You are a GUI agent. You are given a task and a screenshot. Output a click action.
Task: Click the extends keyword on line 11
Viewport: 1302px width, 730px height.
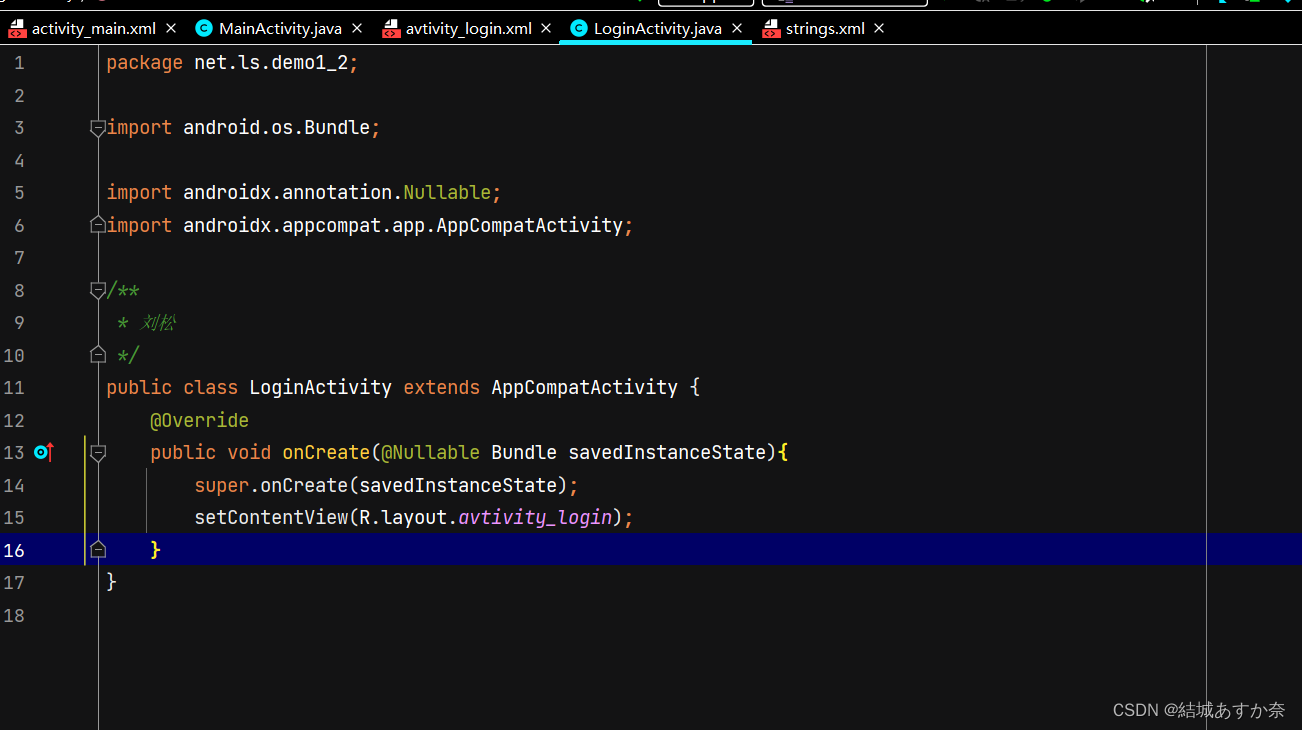click(x=441, y=387)
